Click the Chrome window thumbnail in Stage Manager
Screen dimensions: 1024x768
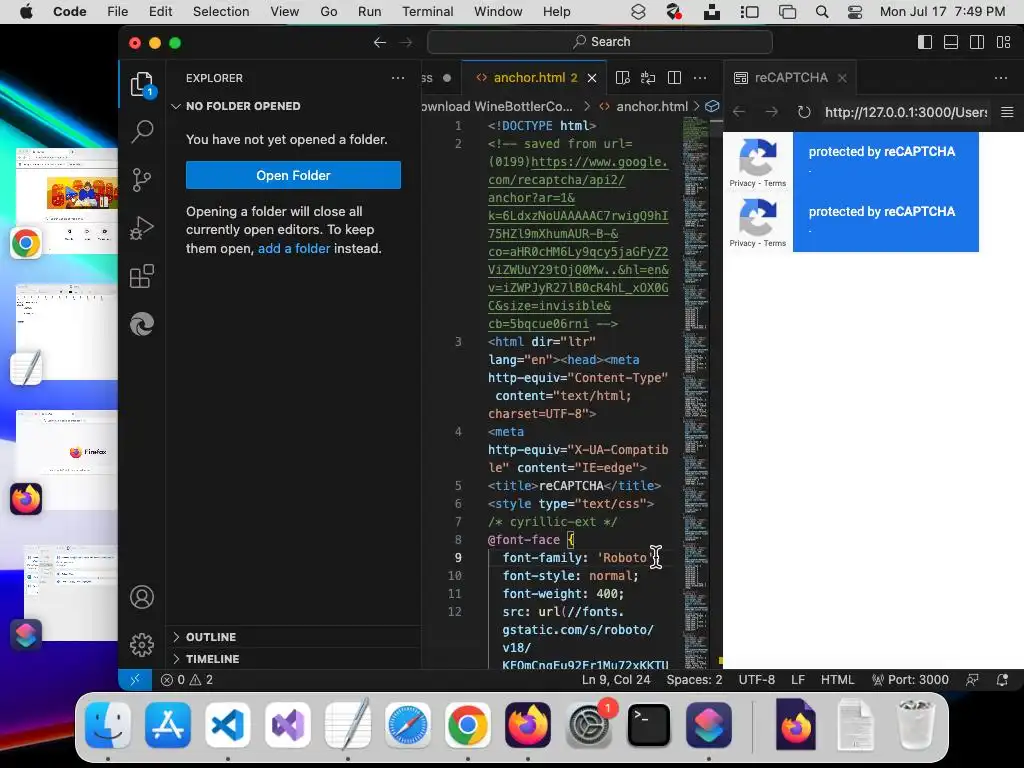(x=67, y=200)
